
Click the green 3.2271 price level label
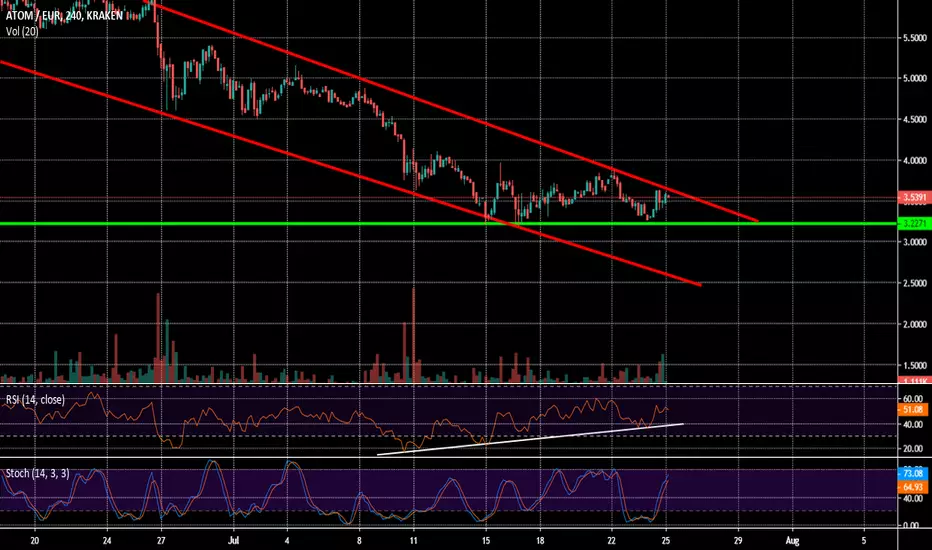(914, 224)
